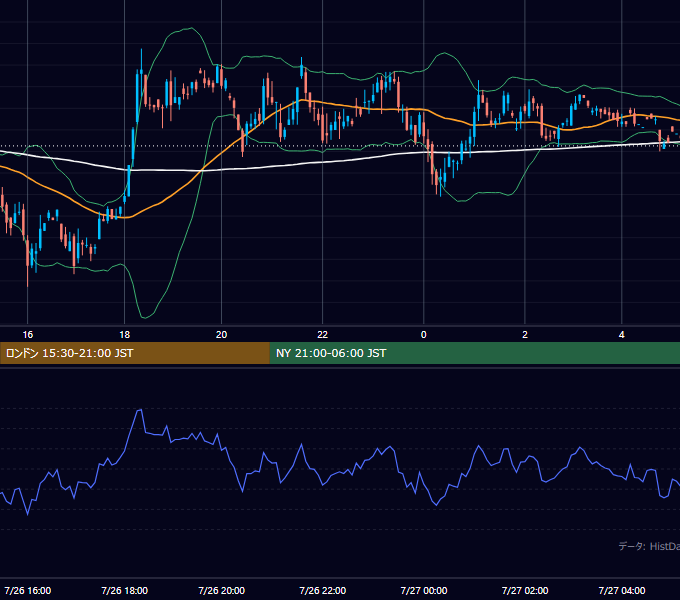The image size is (680, 600).
Task: Click the 7/27 02:00 date label
Action: [525, 590]
